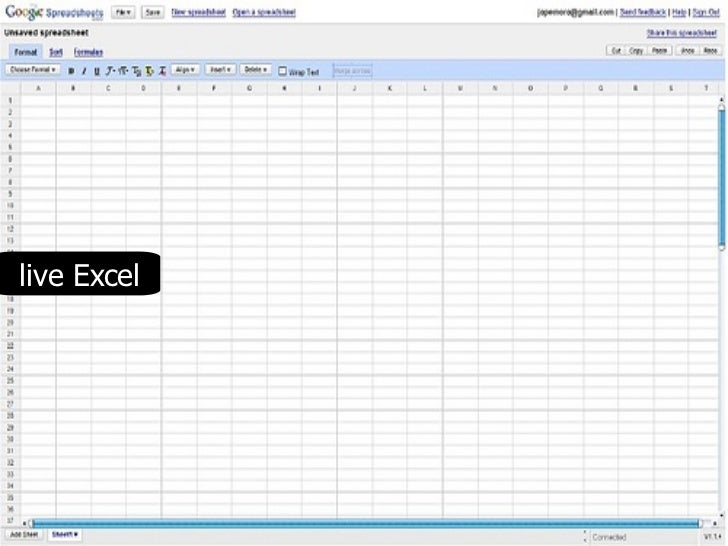Click the remove formatting icon
The image size is (728, 546).
pyautogui.click(x=162, y=71)
